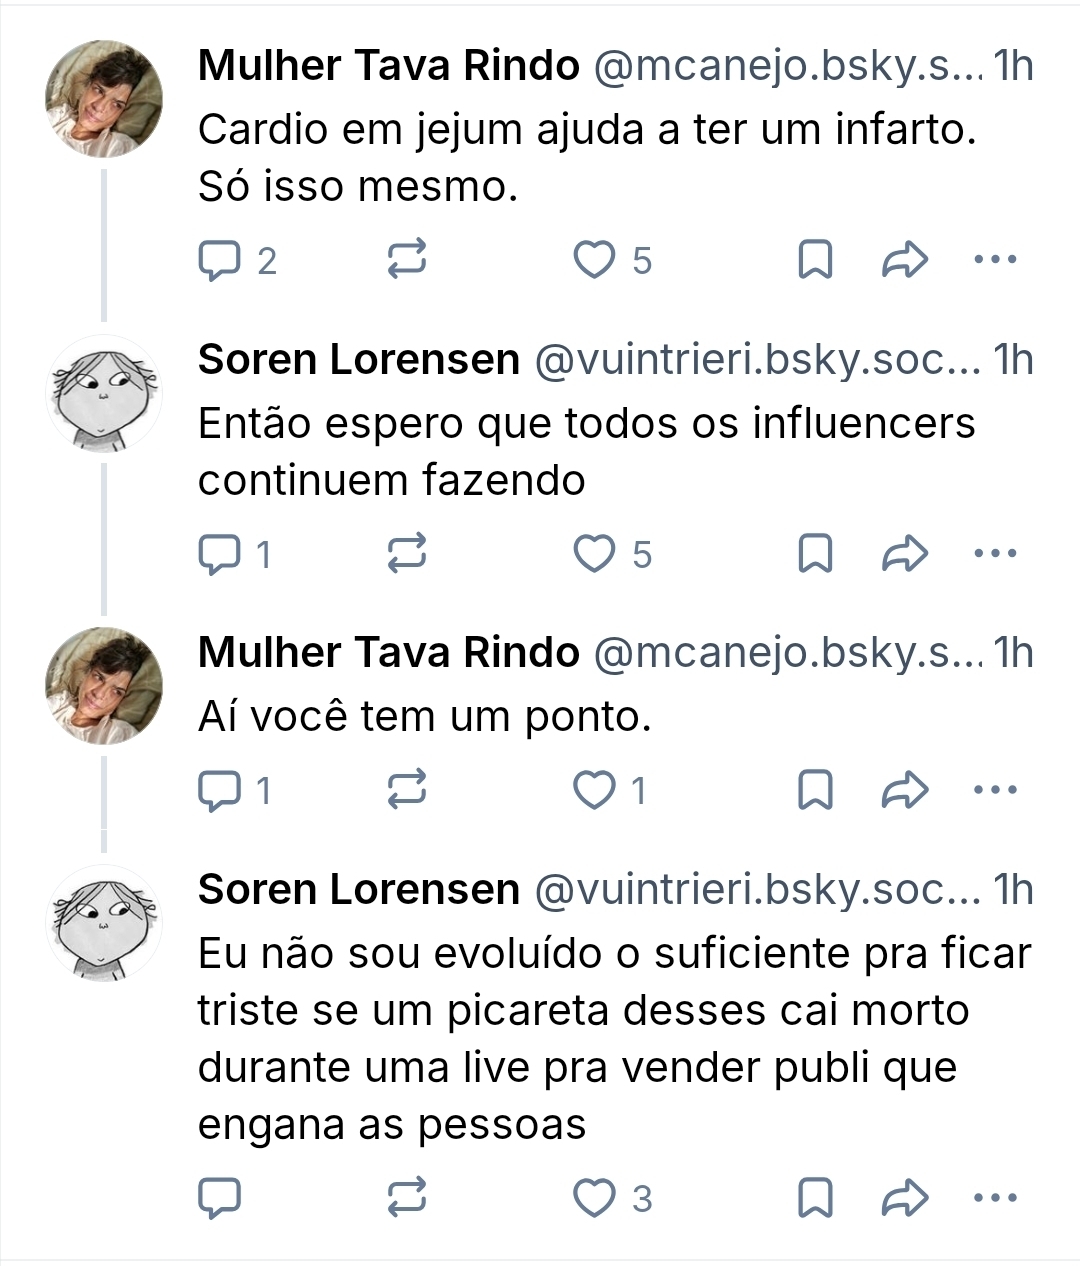
Task: Open the 'Aí você tem um ponto.' post text
Action: (x=424, y=716)
